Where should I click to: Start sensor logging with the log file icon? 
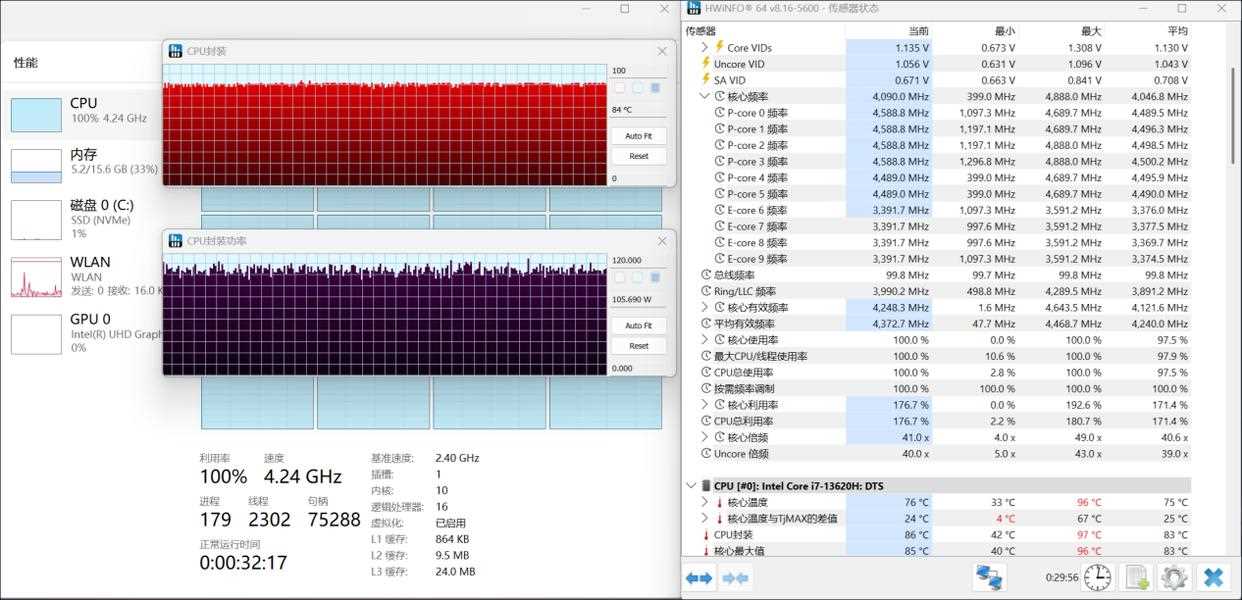tap(1137, 577)
